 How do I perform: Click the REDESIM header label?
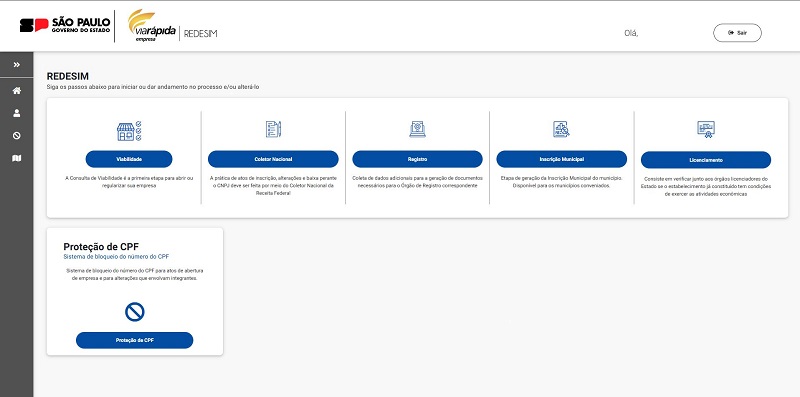(x=201, y=34)
